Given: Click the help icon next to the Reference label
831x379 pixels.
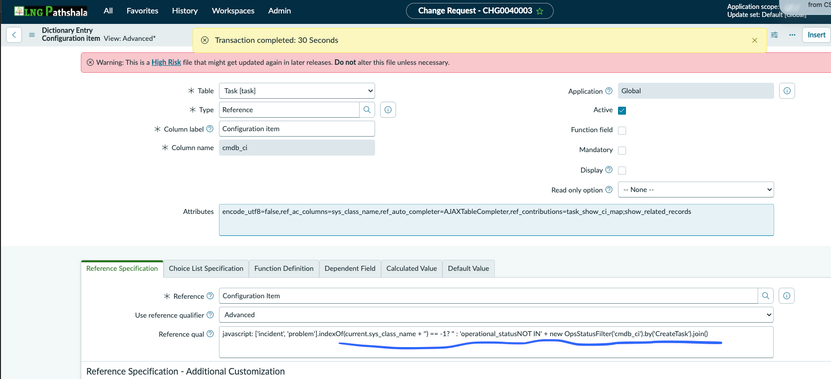Looking at the screenshot, I should pyautogui.click(x=210, y=296).
